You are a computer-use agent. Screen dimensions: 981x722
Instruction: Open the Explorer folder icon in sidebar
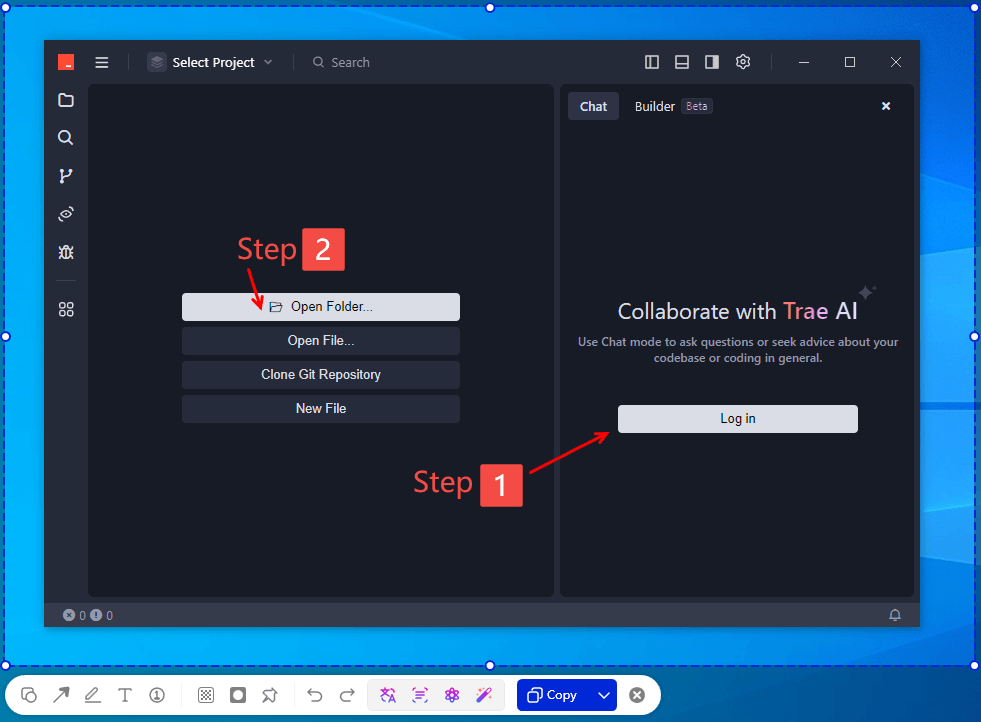click(66, 100)
